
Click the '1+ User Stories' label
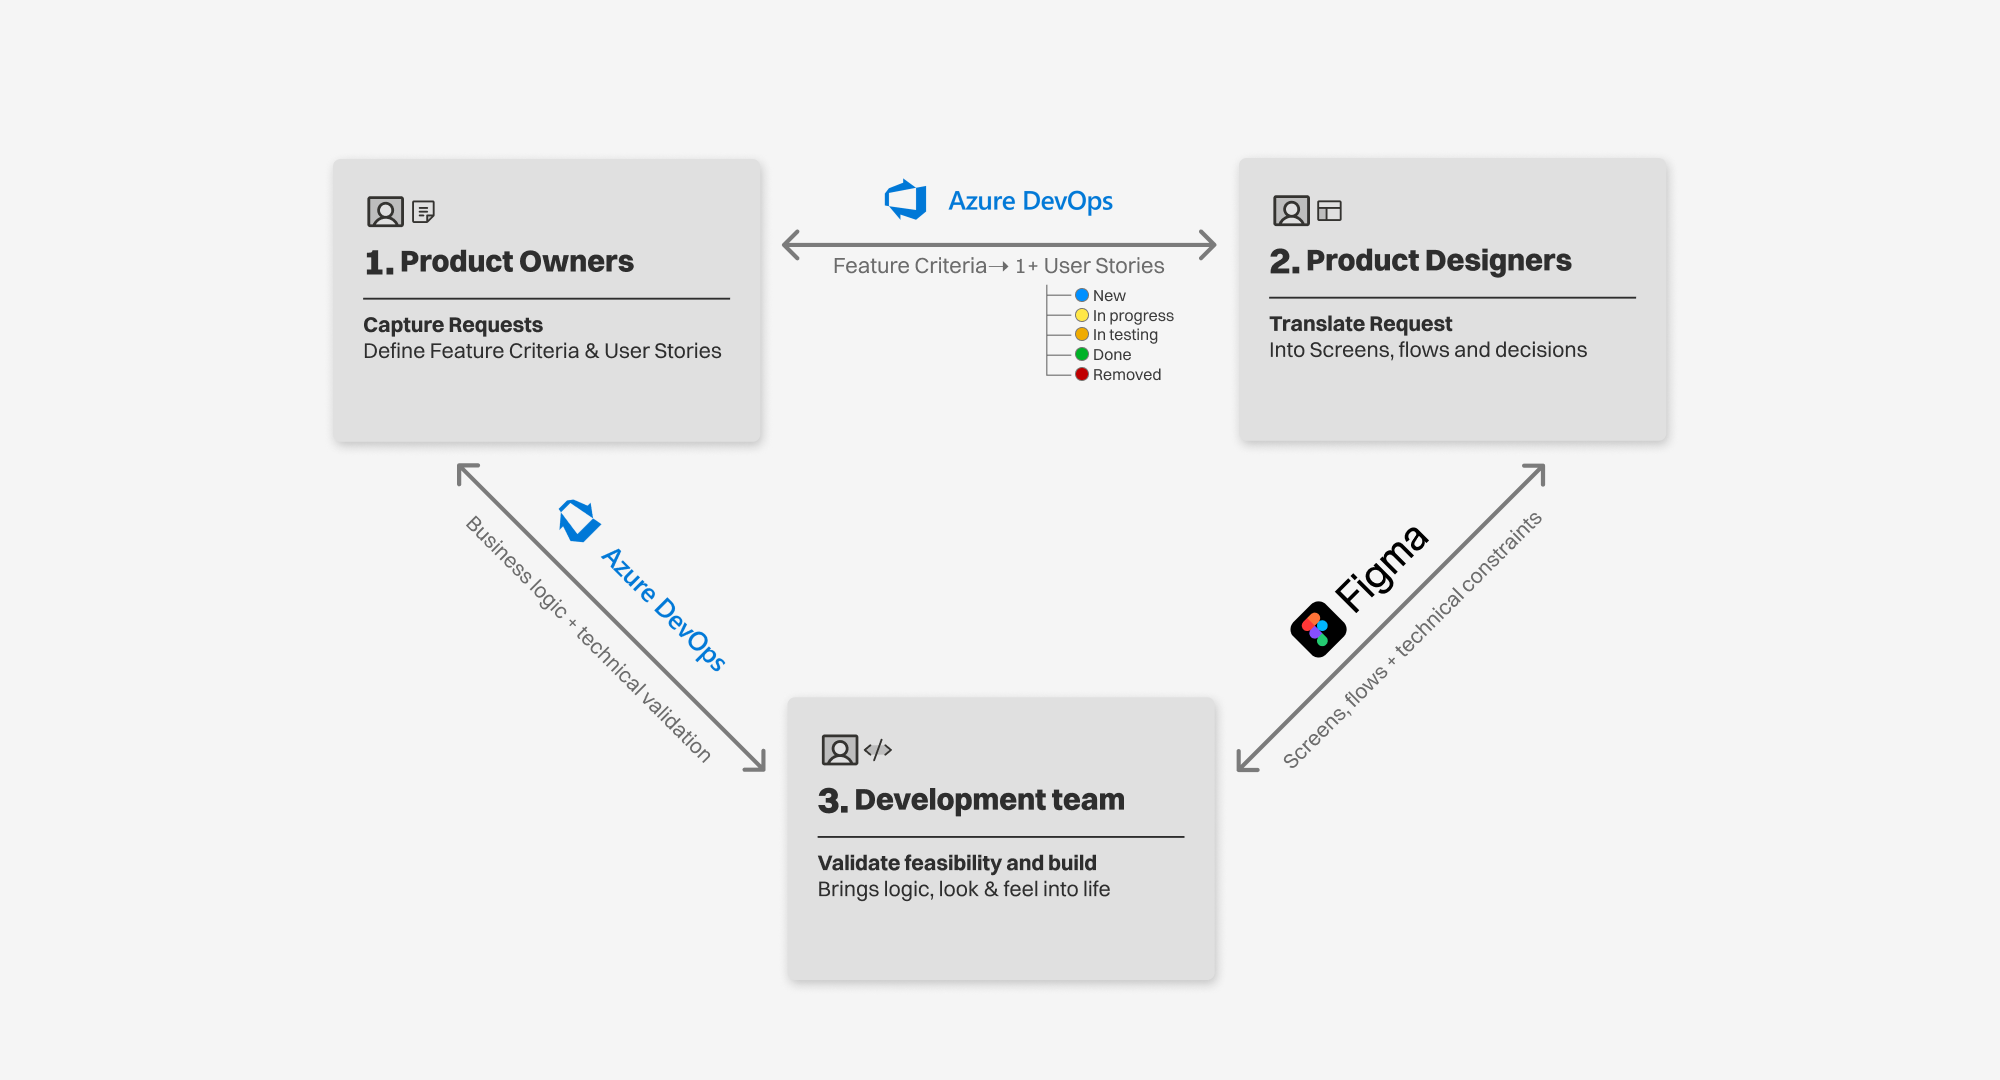(x=1090, y=266)
